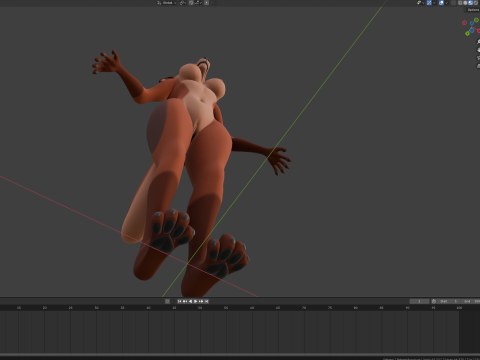Jump to next keyframe
The width and height of the screenshot is (480, 360).
point(201,301)
